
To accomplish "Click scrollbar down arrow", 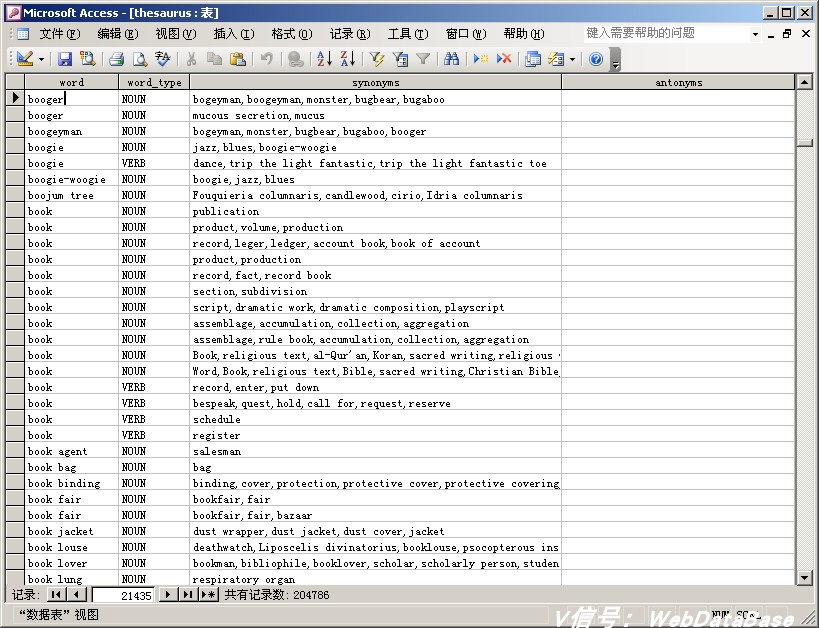I will (x=804, y=577).
